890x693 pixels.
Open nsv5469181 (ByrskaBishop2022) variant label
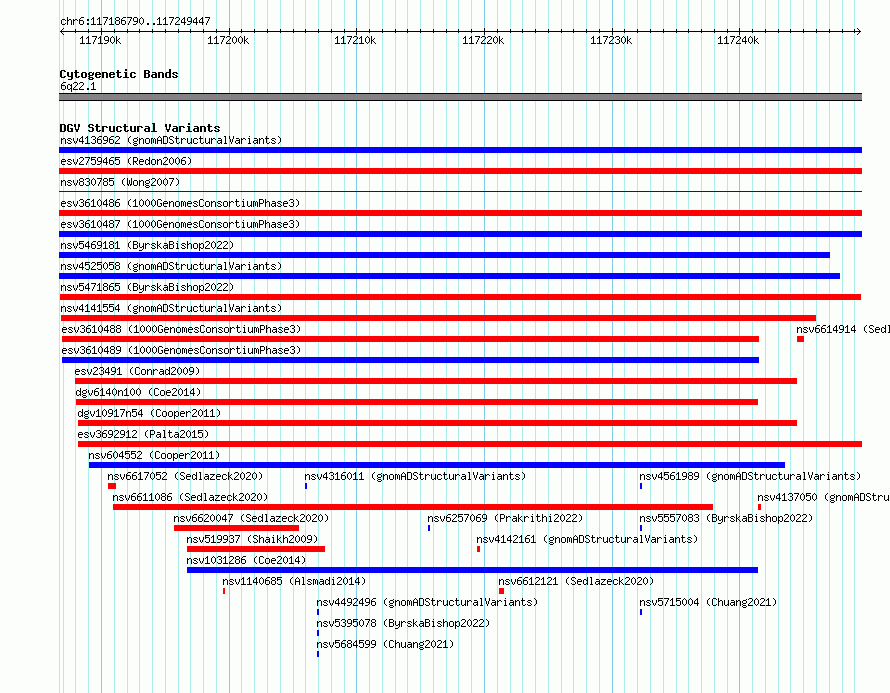tap(147, 245)
